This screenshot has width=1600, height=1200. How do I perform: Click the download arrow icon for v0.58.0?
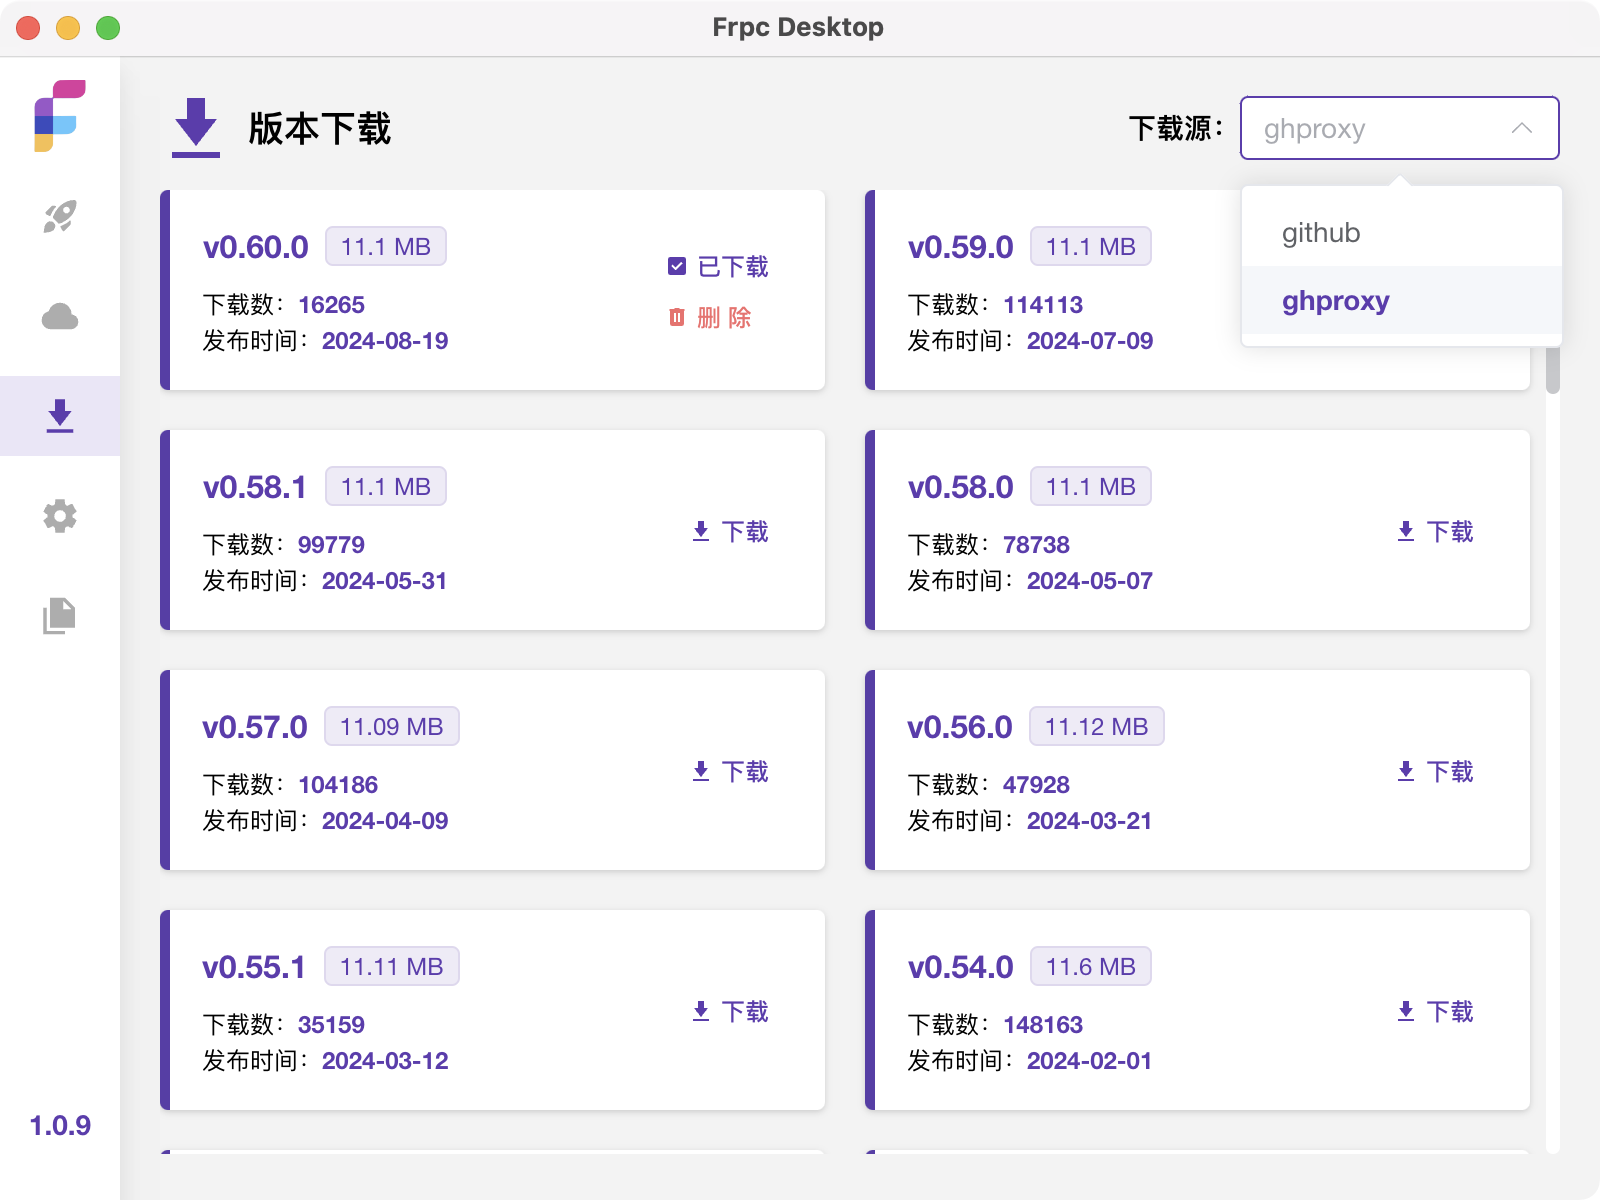click(x=1406, y=531)
